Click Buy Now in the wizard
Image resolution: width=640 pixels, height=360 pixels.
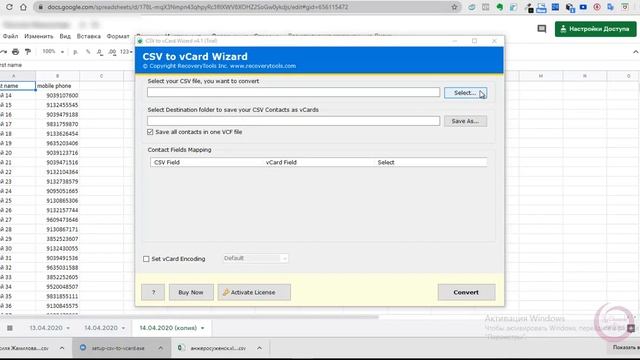point(191,292)
